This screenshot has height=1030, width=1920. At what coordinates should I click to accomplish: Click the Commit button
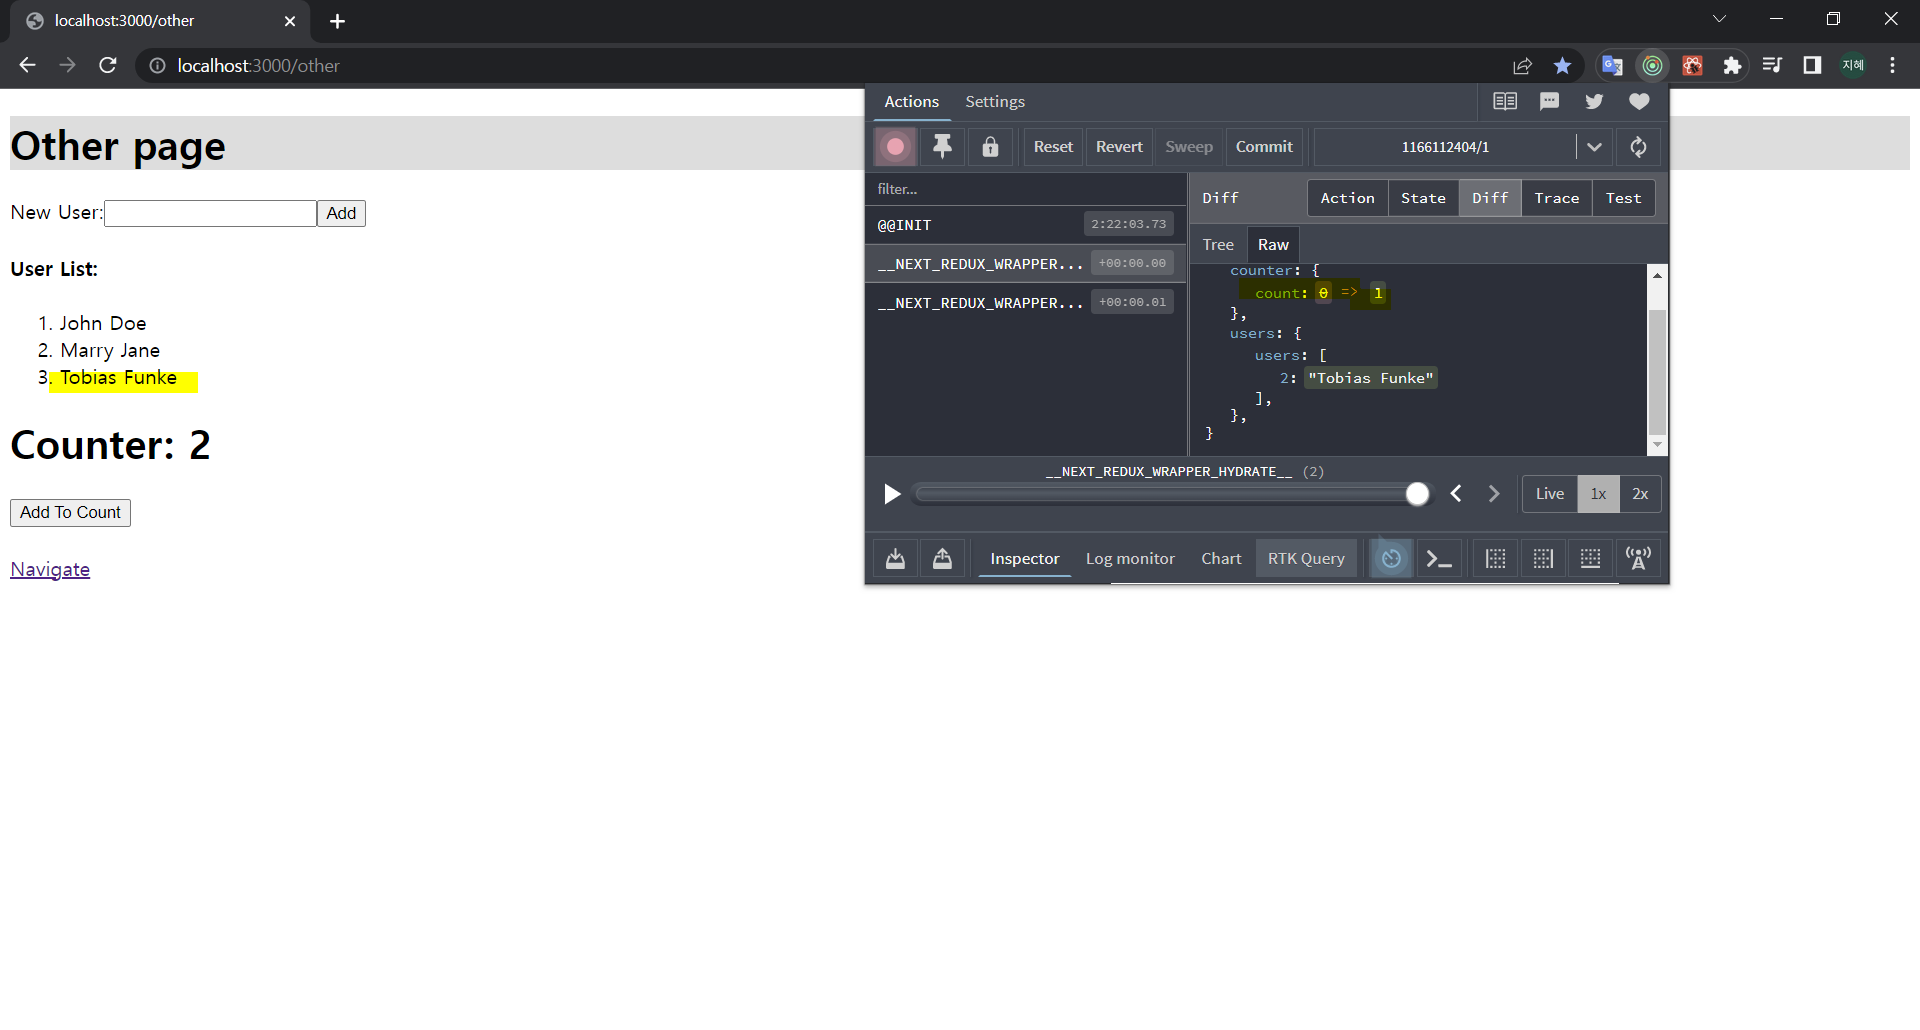click(x=1264, y=147)
